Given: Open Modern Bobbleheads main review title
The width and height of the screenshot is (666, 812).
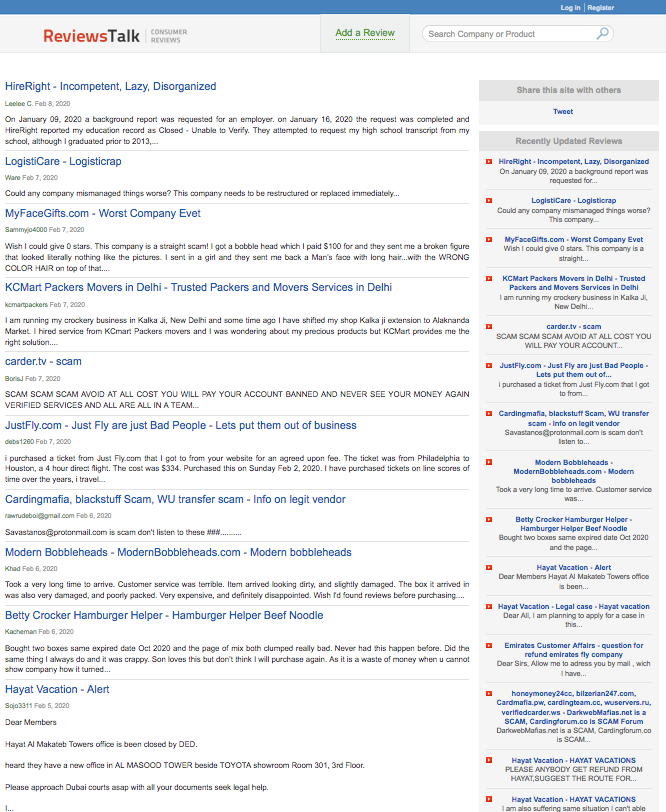Looking at the screenshot, I should 178,553.
